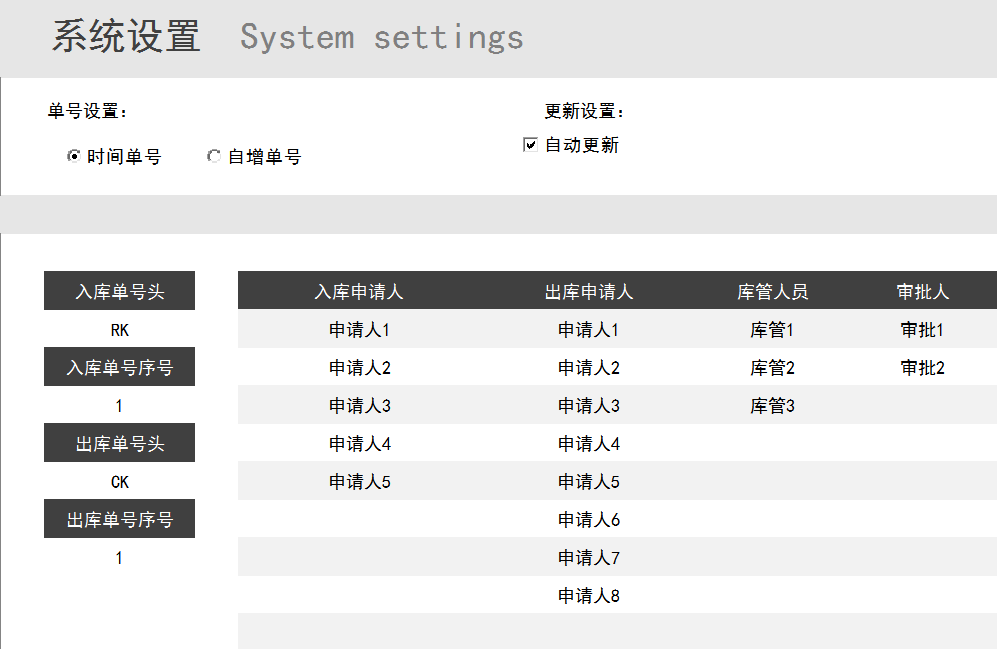Click the 入库单号序号 header button
This screenshot has height=649, width=997.
point(120,367)
